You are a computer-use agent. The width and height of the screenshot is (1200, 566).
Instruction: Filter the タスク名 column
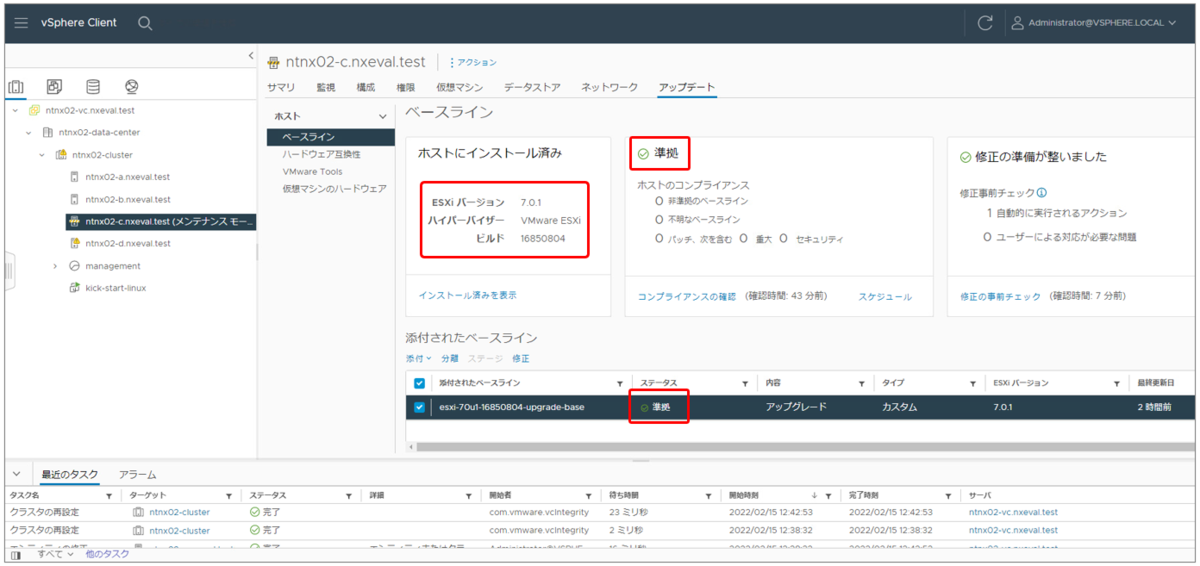(109, 496)
